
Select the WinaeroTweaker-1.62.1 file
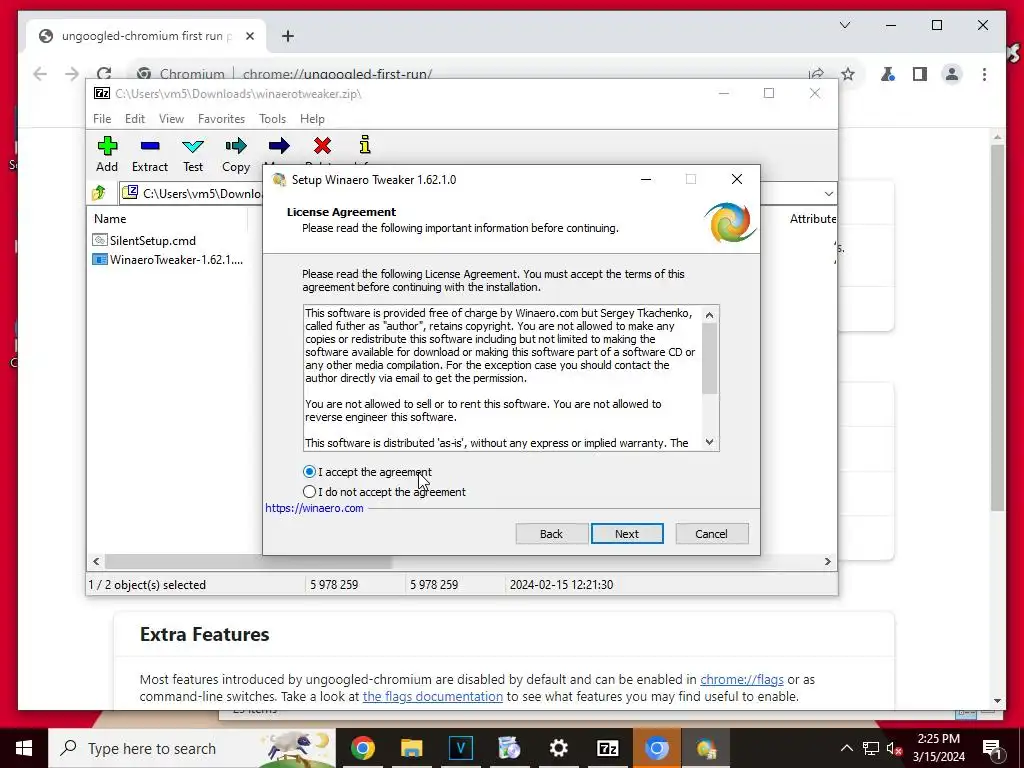click(x=168, y=259)
